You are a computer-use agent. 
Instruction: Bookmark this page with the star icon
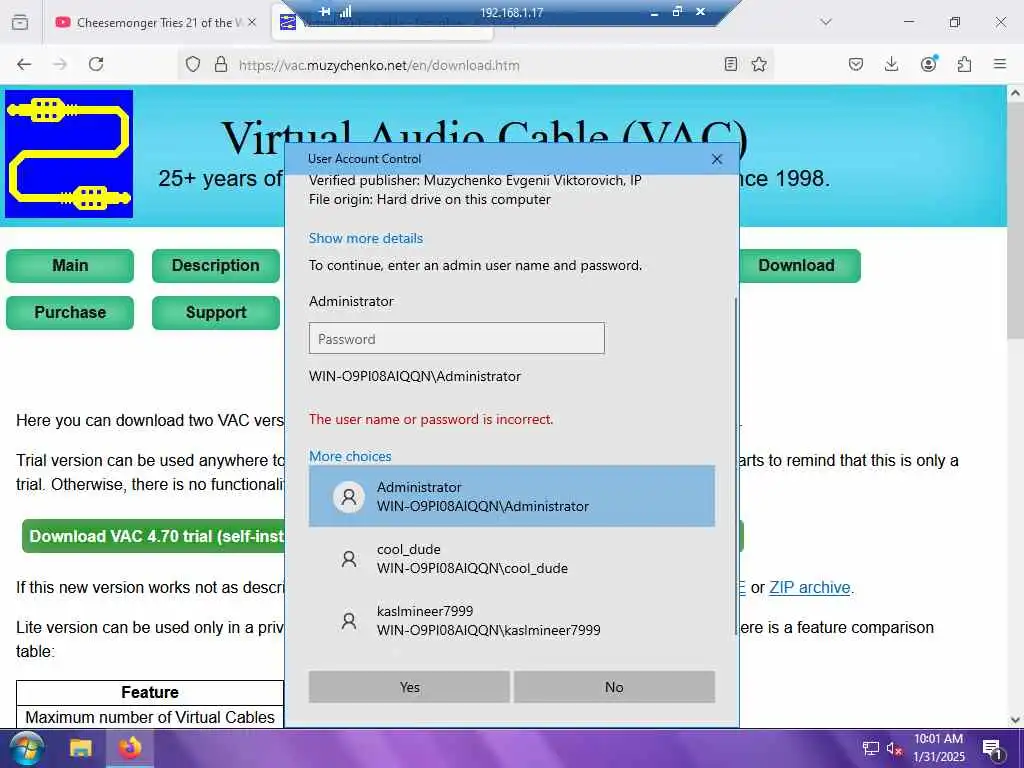pos(759,64)
